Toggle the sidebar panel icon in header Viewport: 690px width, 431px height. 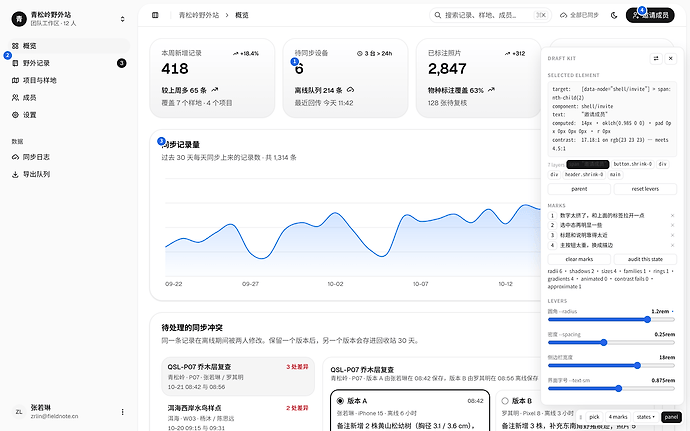[155, 15]
